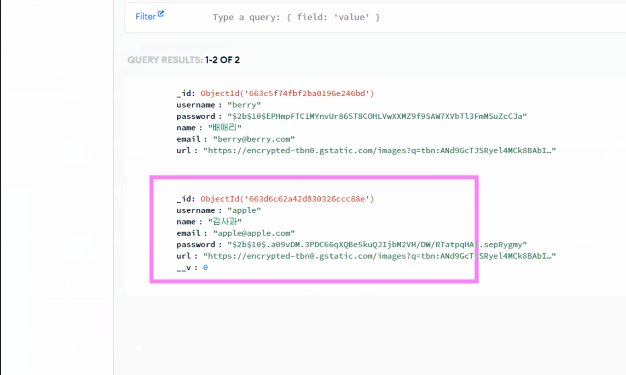Select the email value "apple@apple.com"
Screen dimensions: 626x375
[254, 233]
